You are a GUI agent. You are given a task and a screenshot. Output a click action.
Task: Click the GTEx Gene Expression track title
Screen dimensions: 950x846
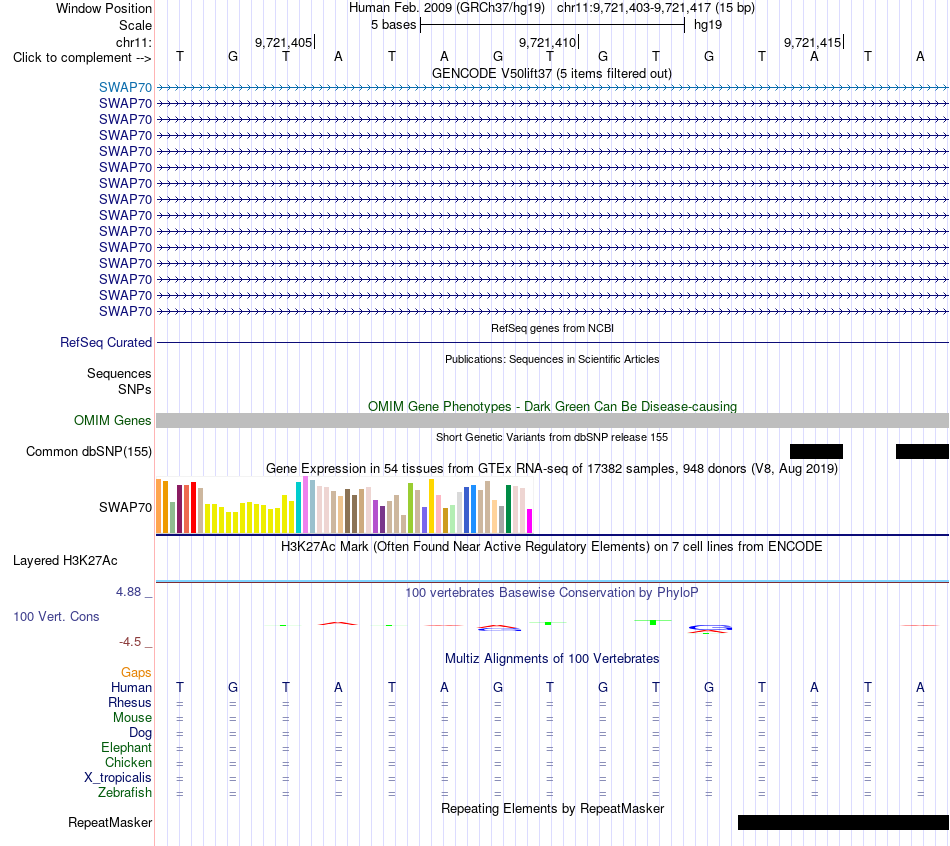[x=552, y=468]
